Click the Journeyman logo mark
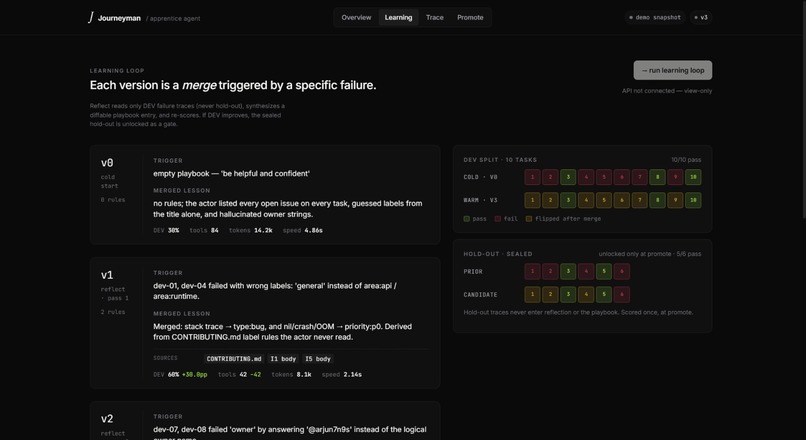806x440 pixels. click(91, 17)
